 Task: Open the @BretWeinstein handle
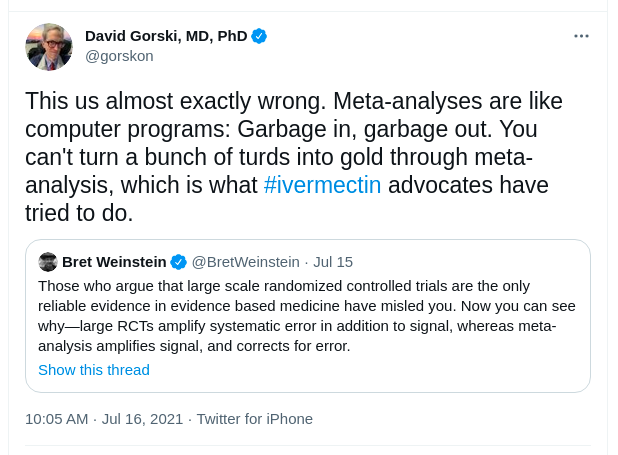pyautogui.click(x=246, y=262)
